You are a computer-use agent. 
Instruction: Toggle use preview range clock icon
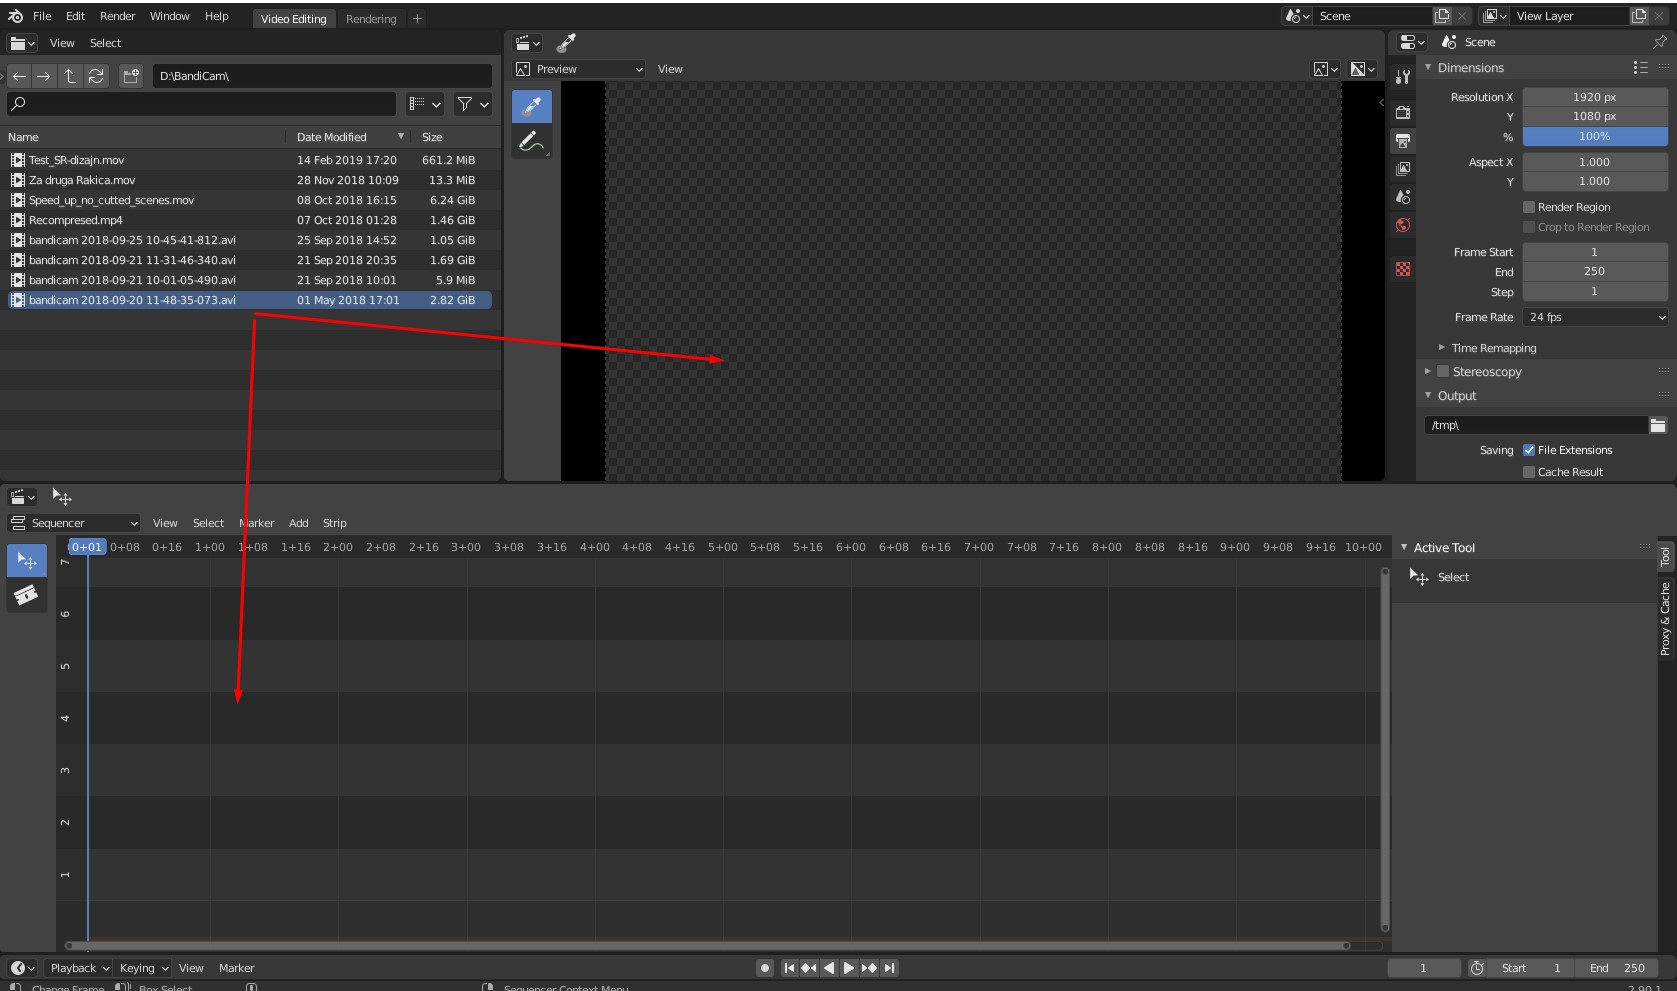pos(1477,968)
